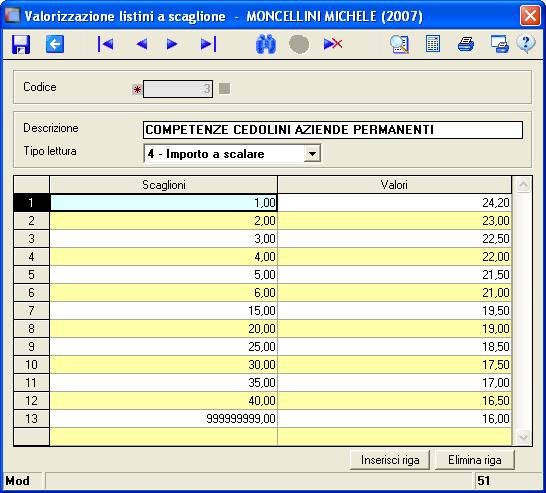This screenshot has height=493, width=546.
Task: Click the arrow with red X icon
Action: [333, 44]
